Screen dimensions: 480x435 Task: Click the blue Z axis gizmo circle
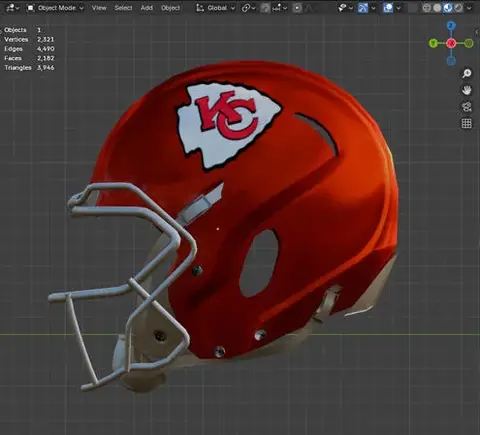click(451, 25)
